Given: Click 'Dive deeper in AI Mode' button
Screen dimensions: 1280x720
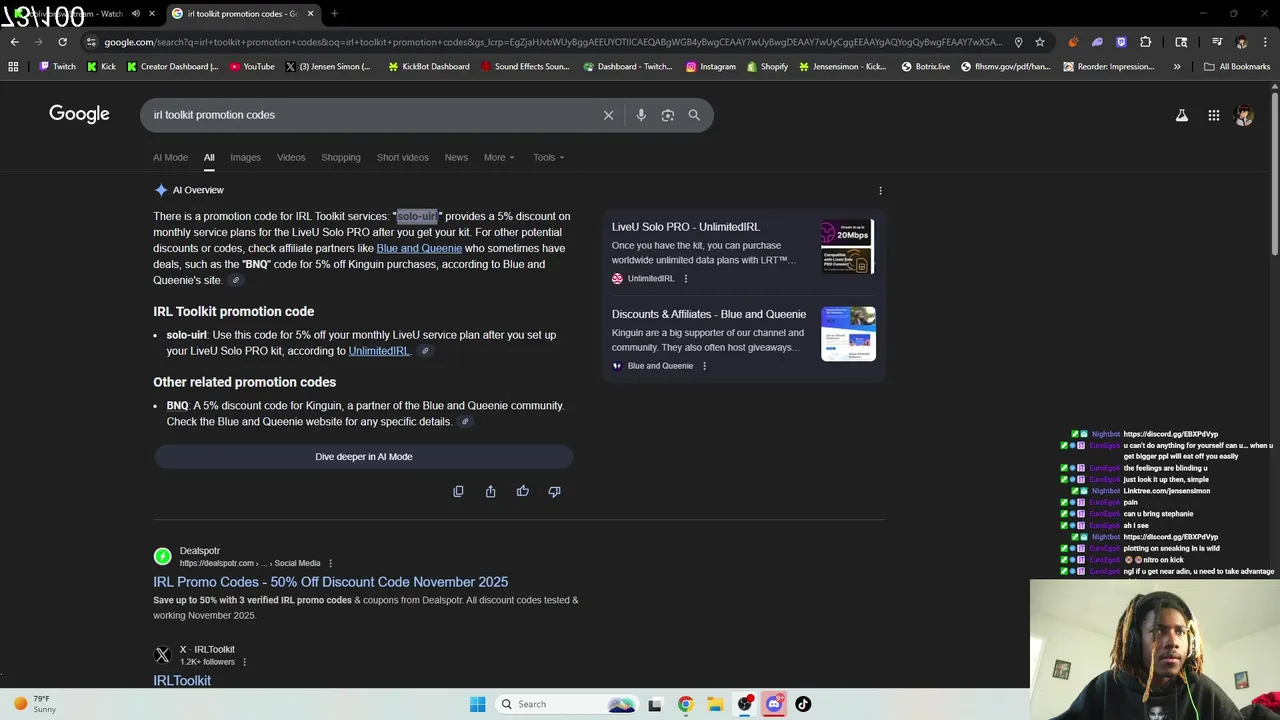Looking at the screenshot, I should coord(363,457).
